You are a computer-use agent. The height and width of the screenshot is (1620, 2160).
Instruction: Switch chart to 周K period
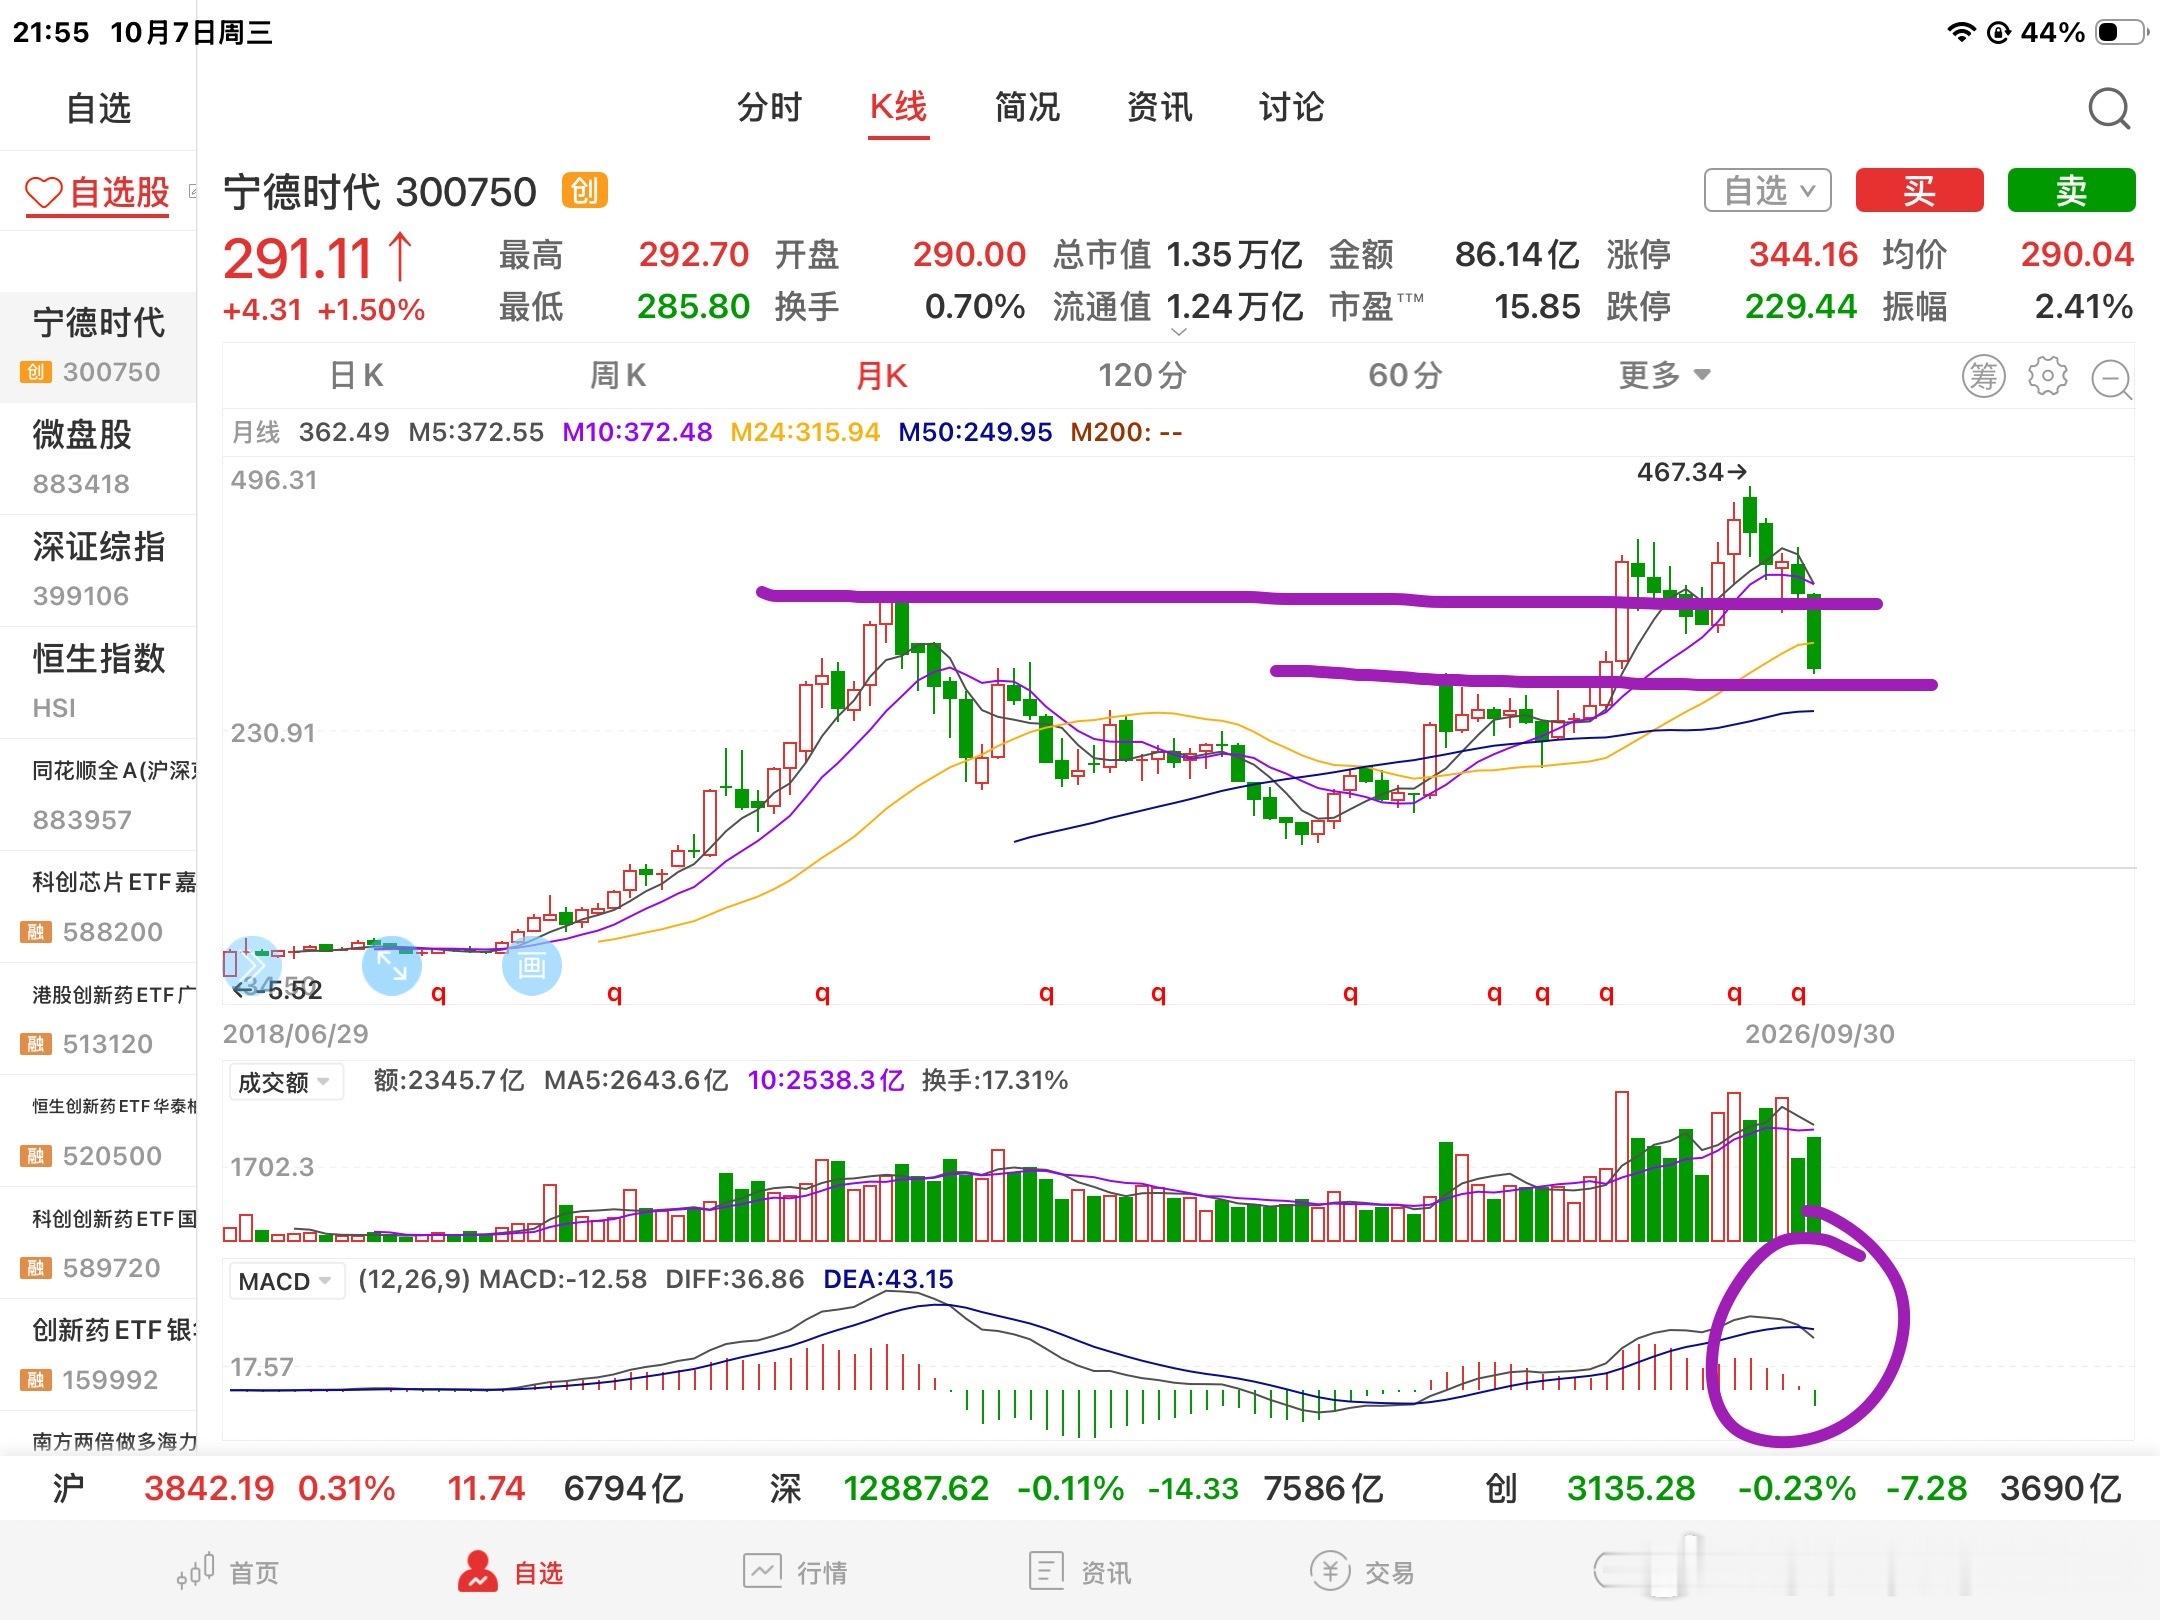(x=618, y=376)
